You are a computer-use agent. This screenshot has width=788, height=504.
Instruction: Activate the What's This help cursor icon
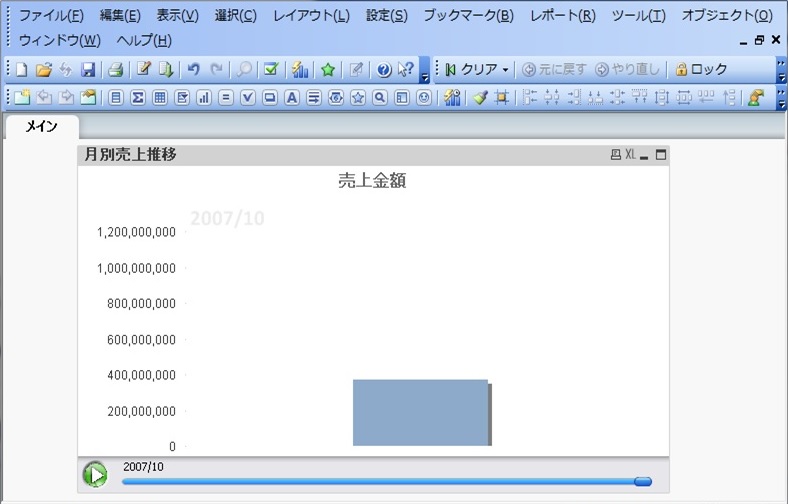406,69
